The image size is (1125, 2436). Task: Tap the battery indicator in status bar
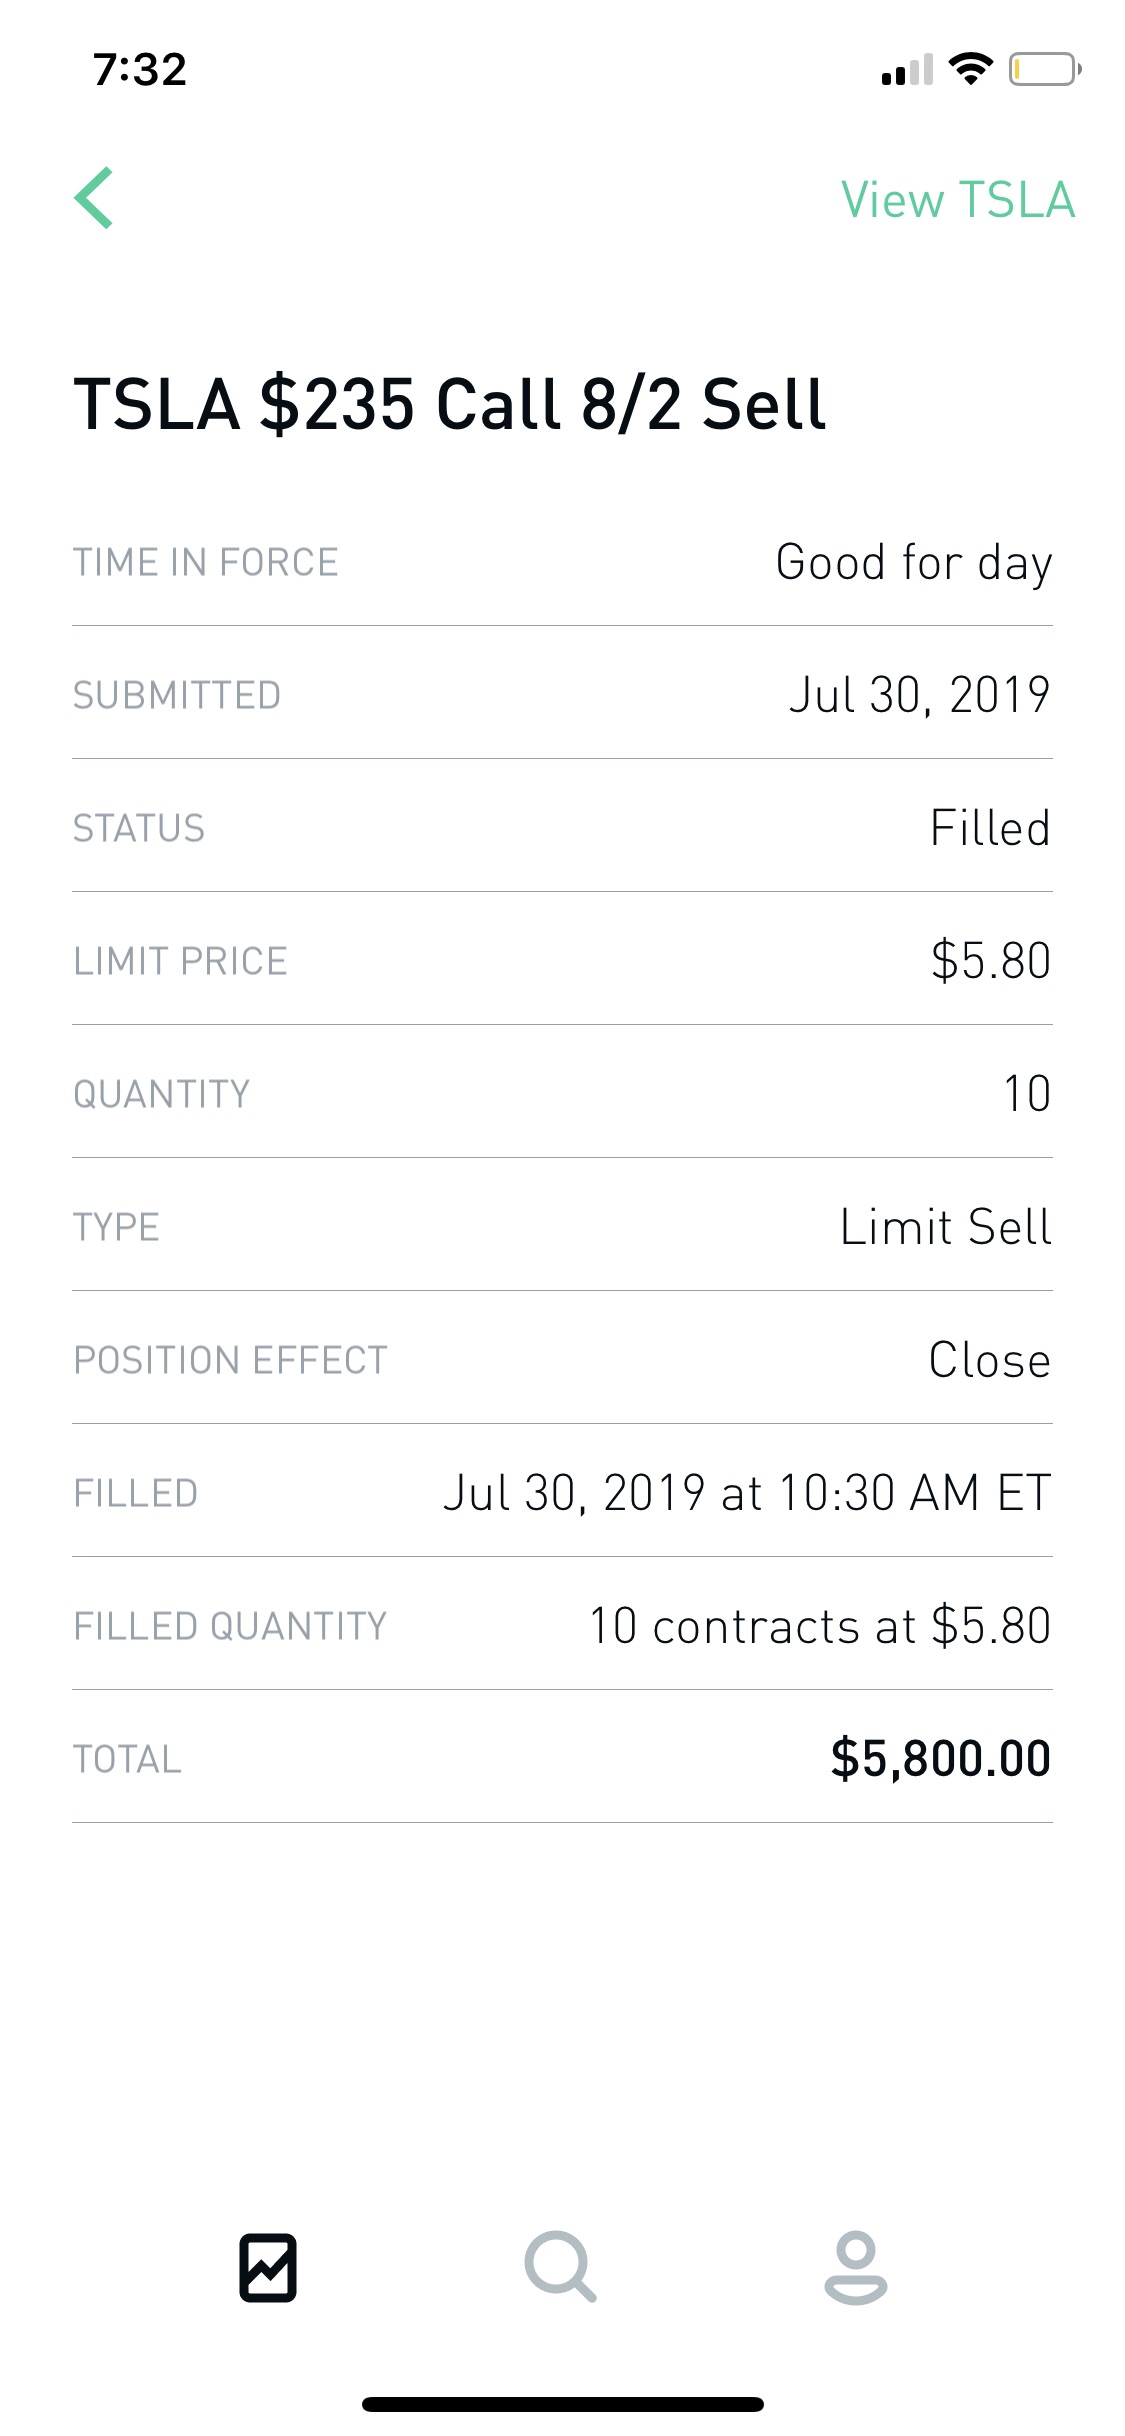[x=1045, y=70]
